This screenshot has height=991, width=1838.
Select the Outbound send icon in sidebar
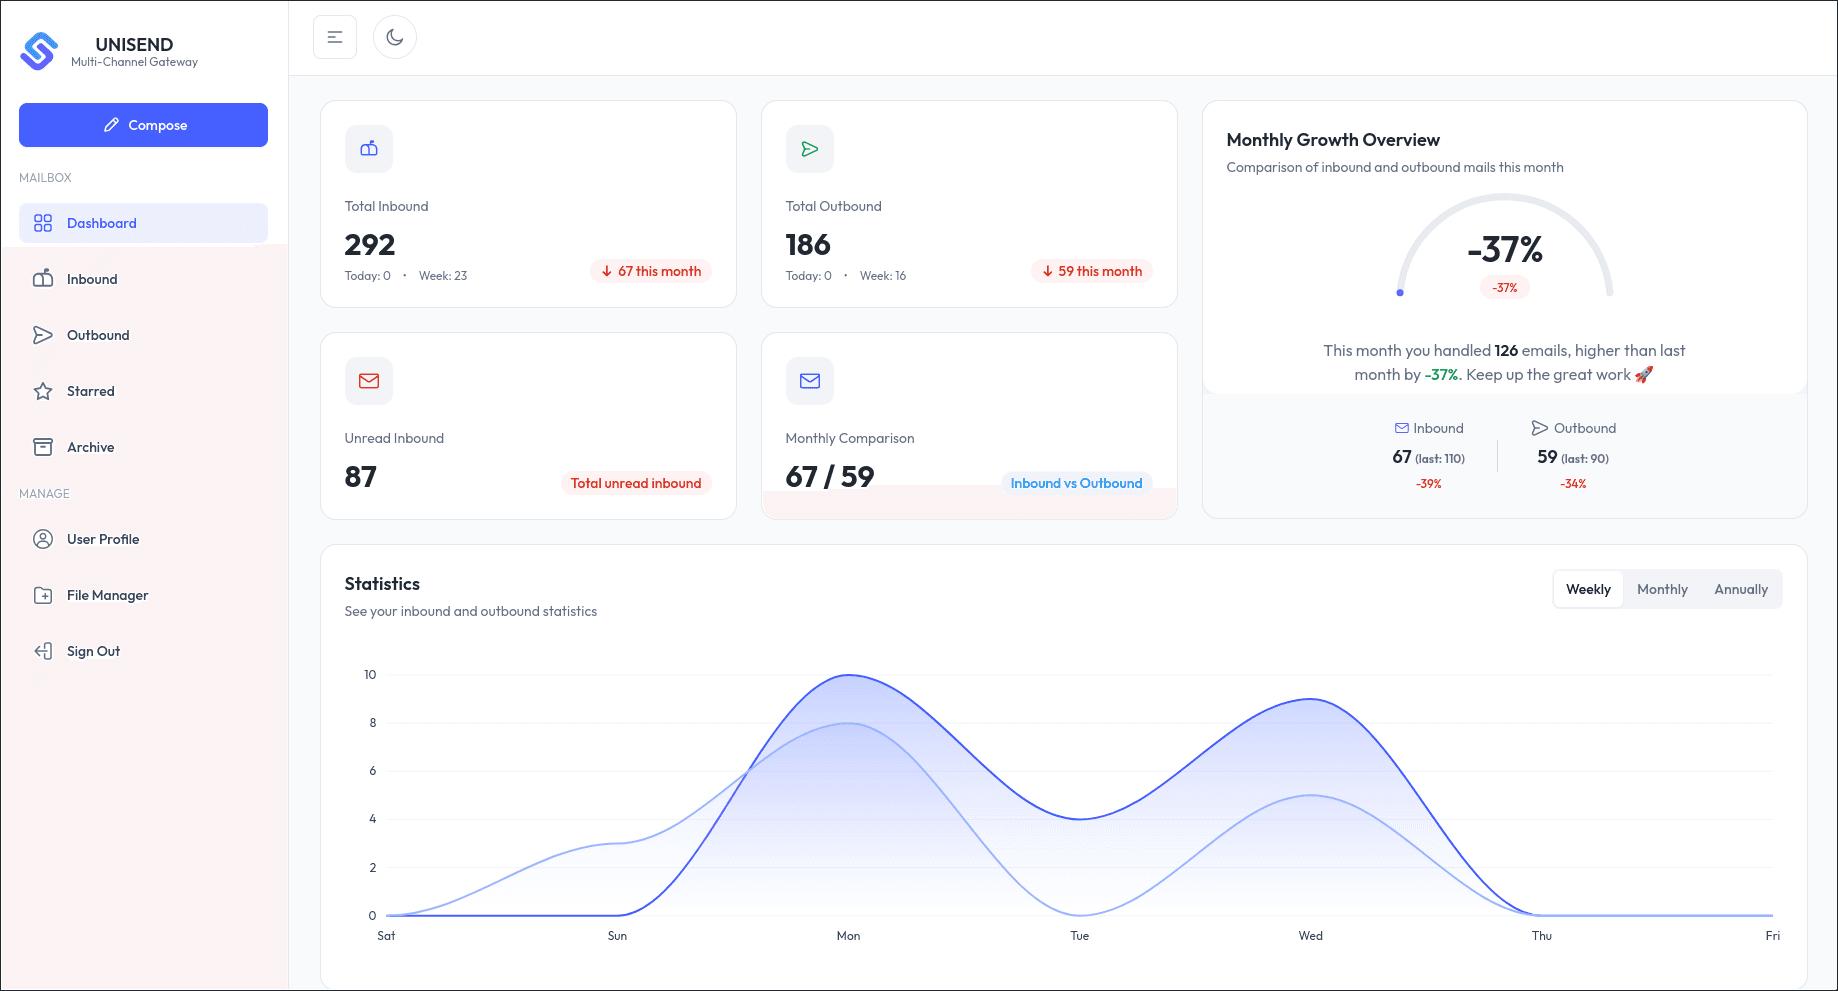click(43, 335)
